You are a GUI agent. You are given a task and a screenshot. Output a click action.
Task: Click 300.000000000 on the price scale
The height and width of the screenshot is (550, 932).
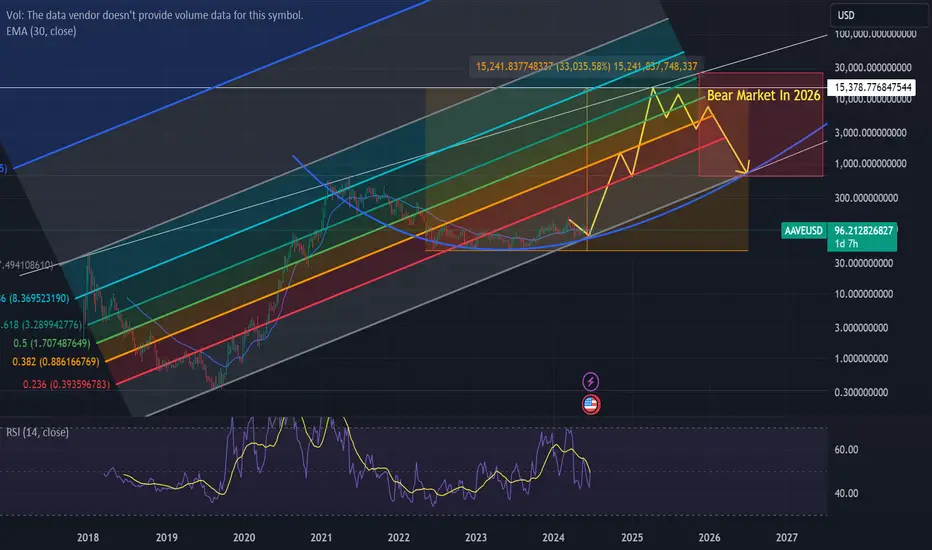[x=866, y=198]
